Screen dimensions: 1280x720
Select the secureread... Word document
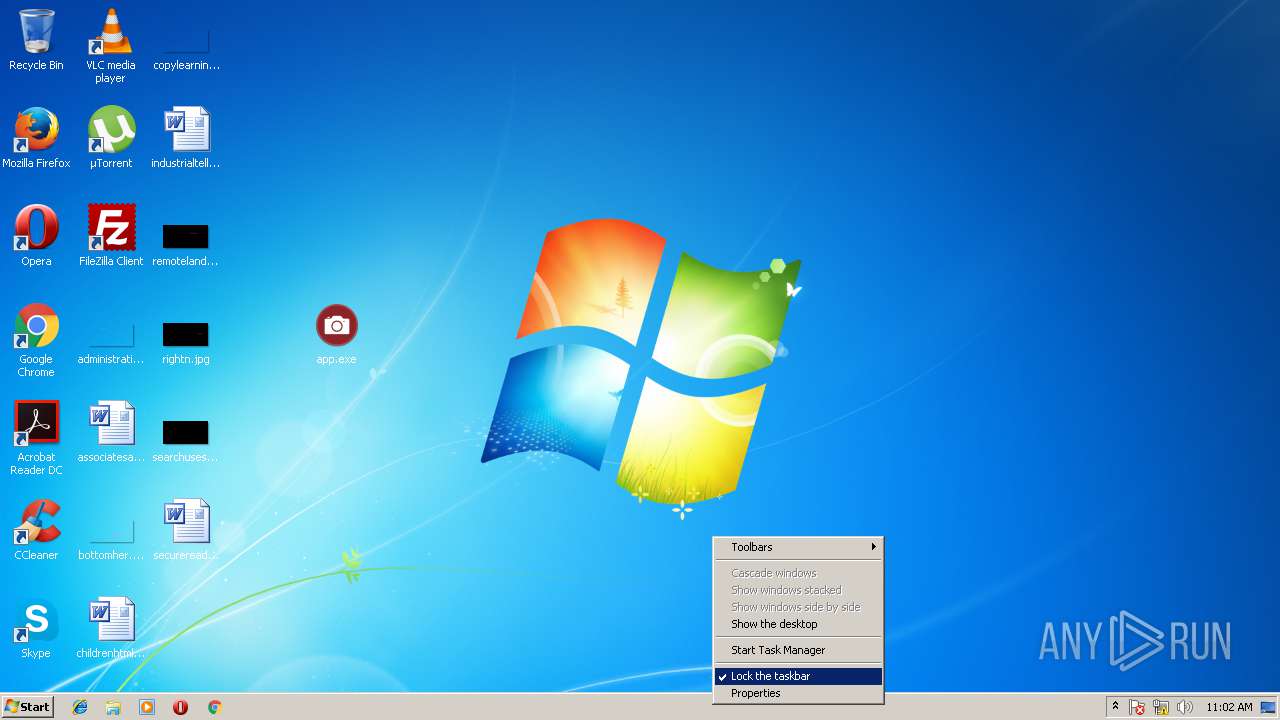(x=186, y=530)
